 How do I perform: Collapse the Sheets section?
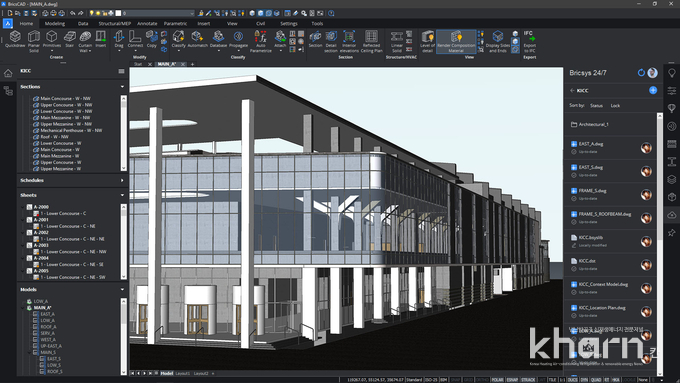point(122,195)
